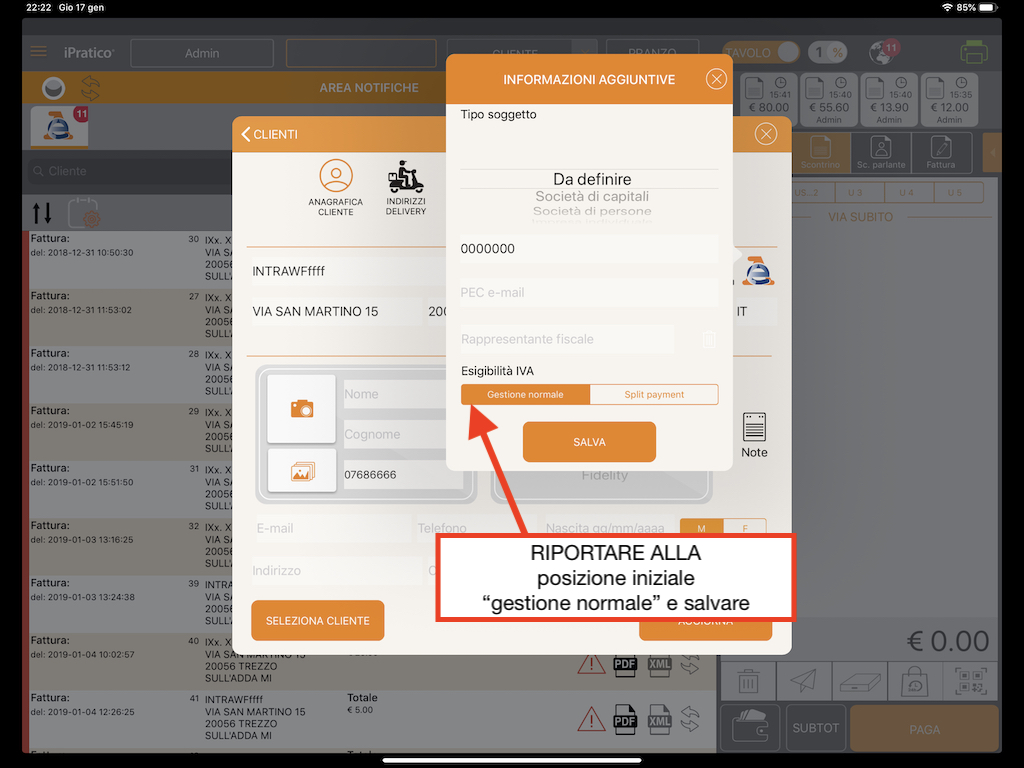Click SELEZIONA CLIENTE button
1024x768 pixels.
point(317,620)
